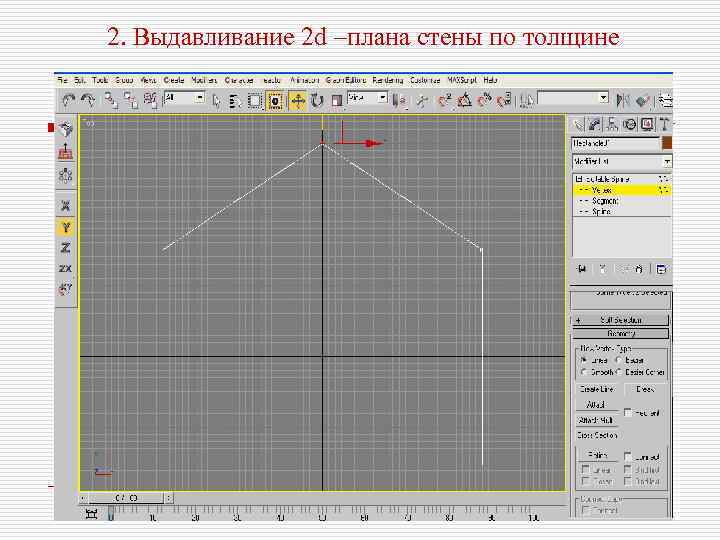This screenshot has width=720, height=540.
Task: Open the Utilities hammer panel tab
Action: (664, 124)
